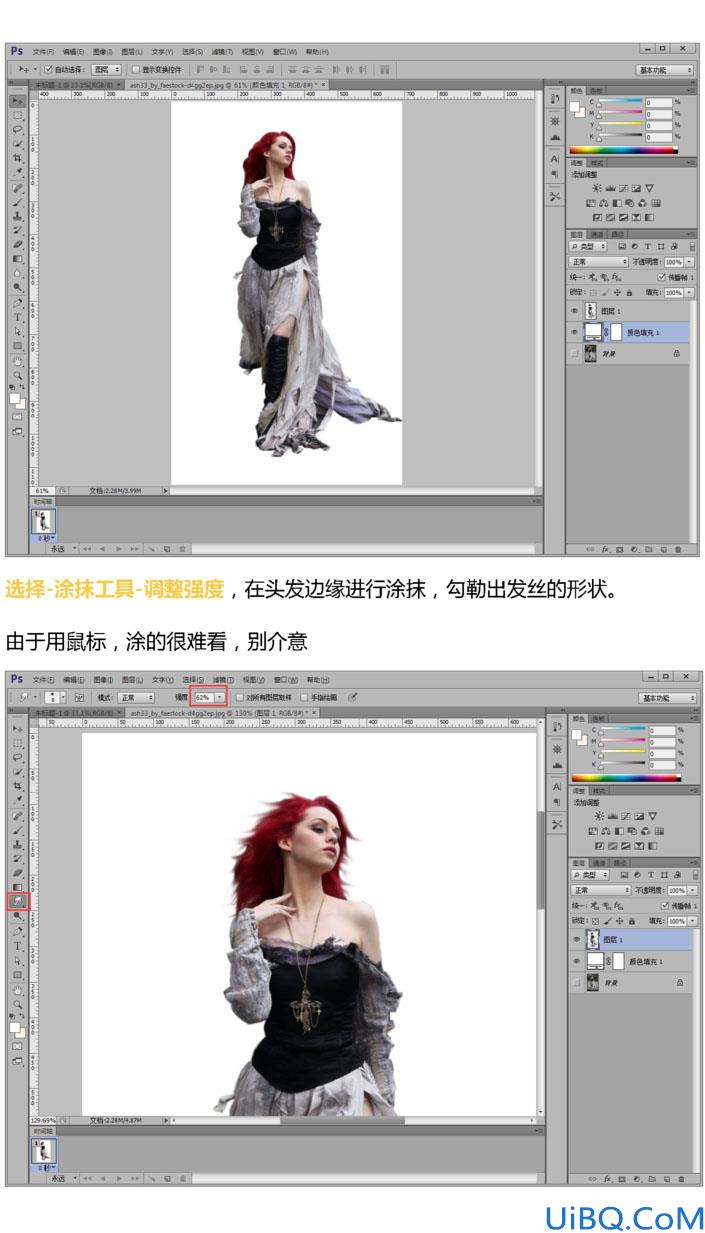
Task: Select the Zoom tool in upper screenshot
Action: [18, 375]
